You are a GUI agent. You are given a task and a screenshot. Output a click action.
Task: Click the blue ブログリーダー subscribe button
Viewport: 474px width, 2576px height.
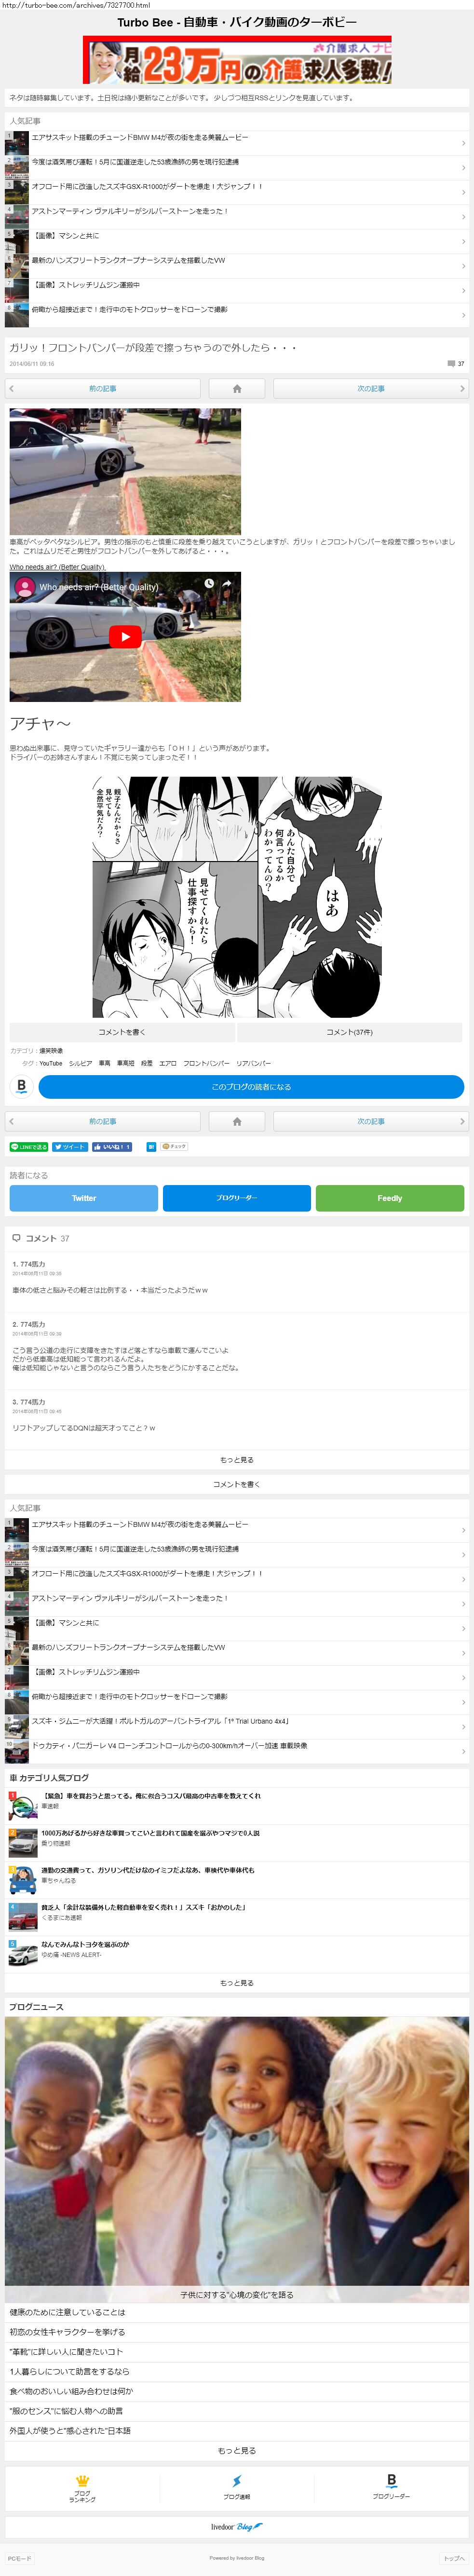(x=237, y=1198)
